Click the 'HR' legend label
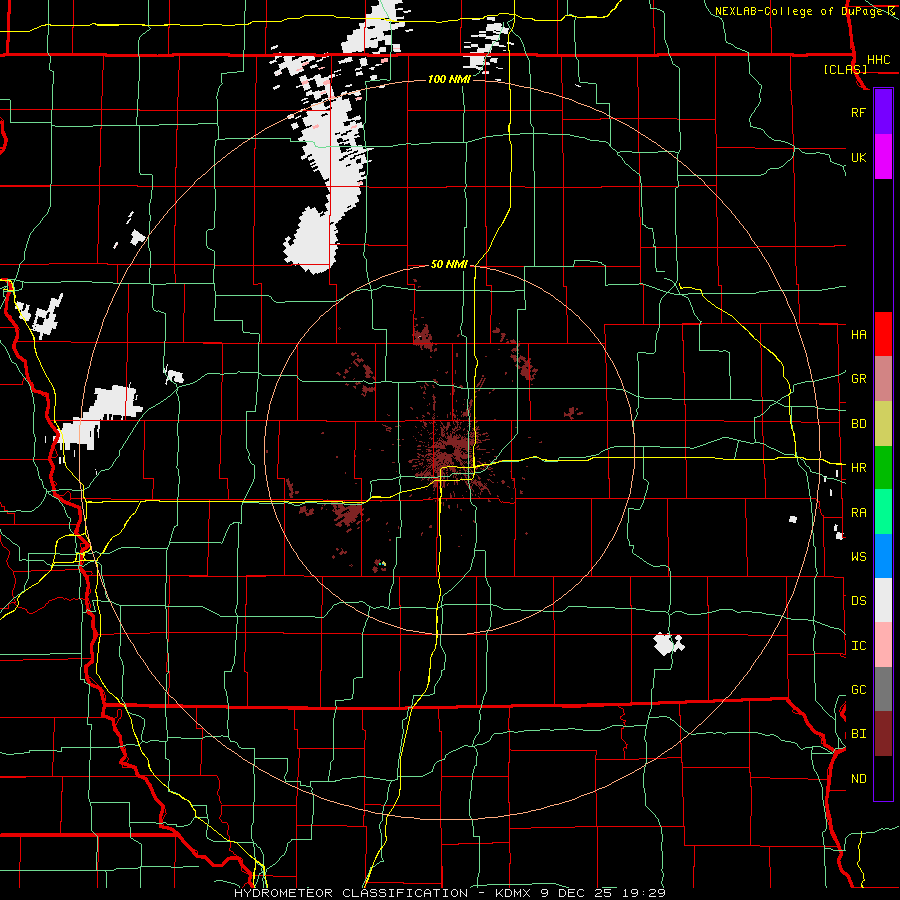Viewport: 900px width, 900px height. [858, 468]
